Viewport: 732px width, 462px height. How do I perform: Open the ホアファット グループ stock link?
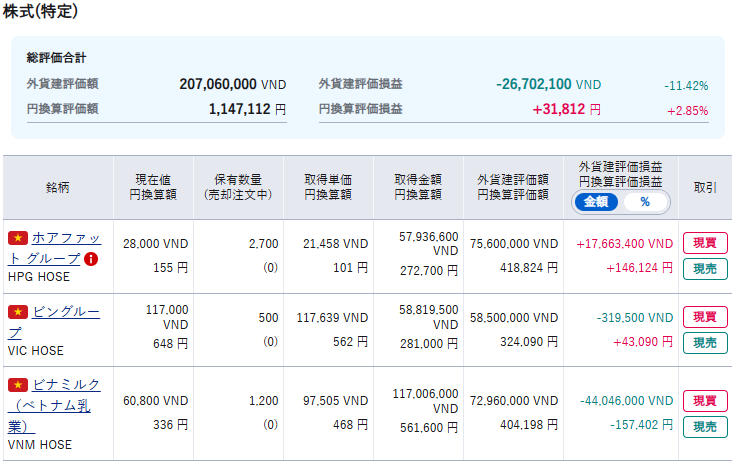[54, 248]
